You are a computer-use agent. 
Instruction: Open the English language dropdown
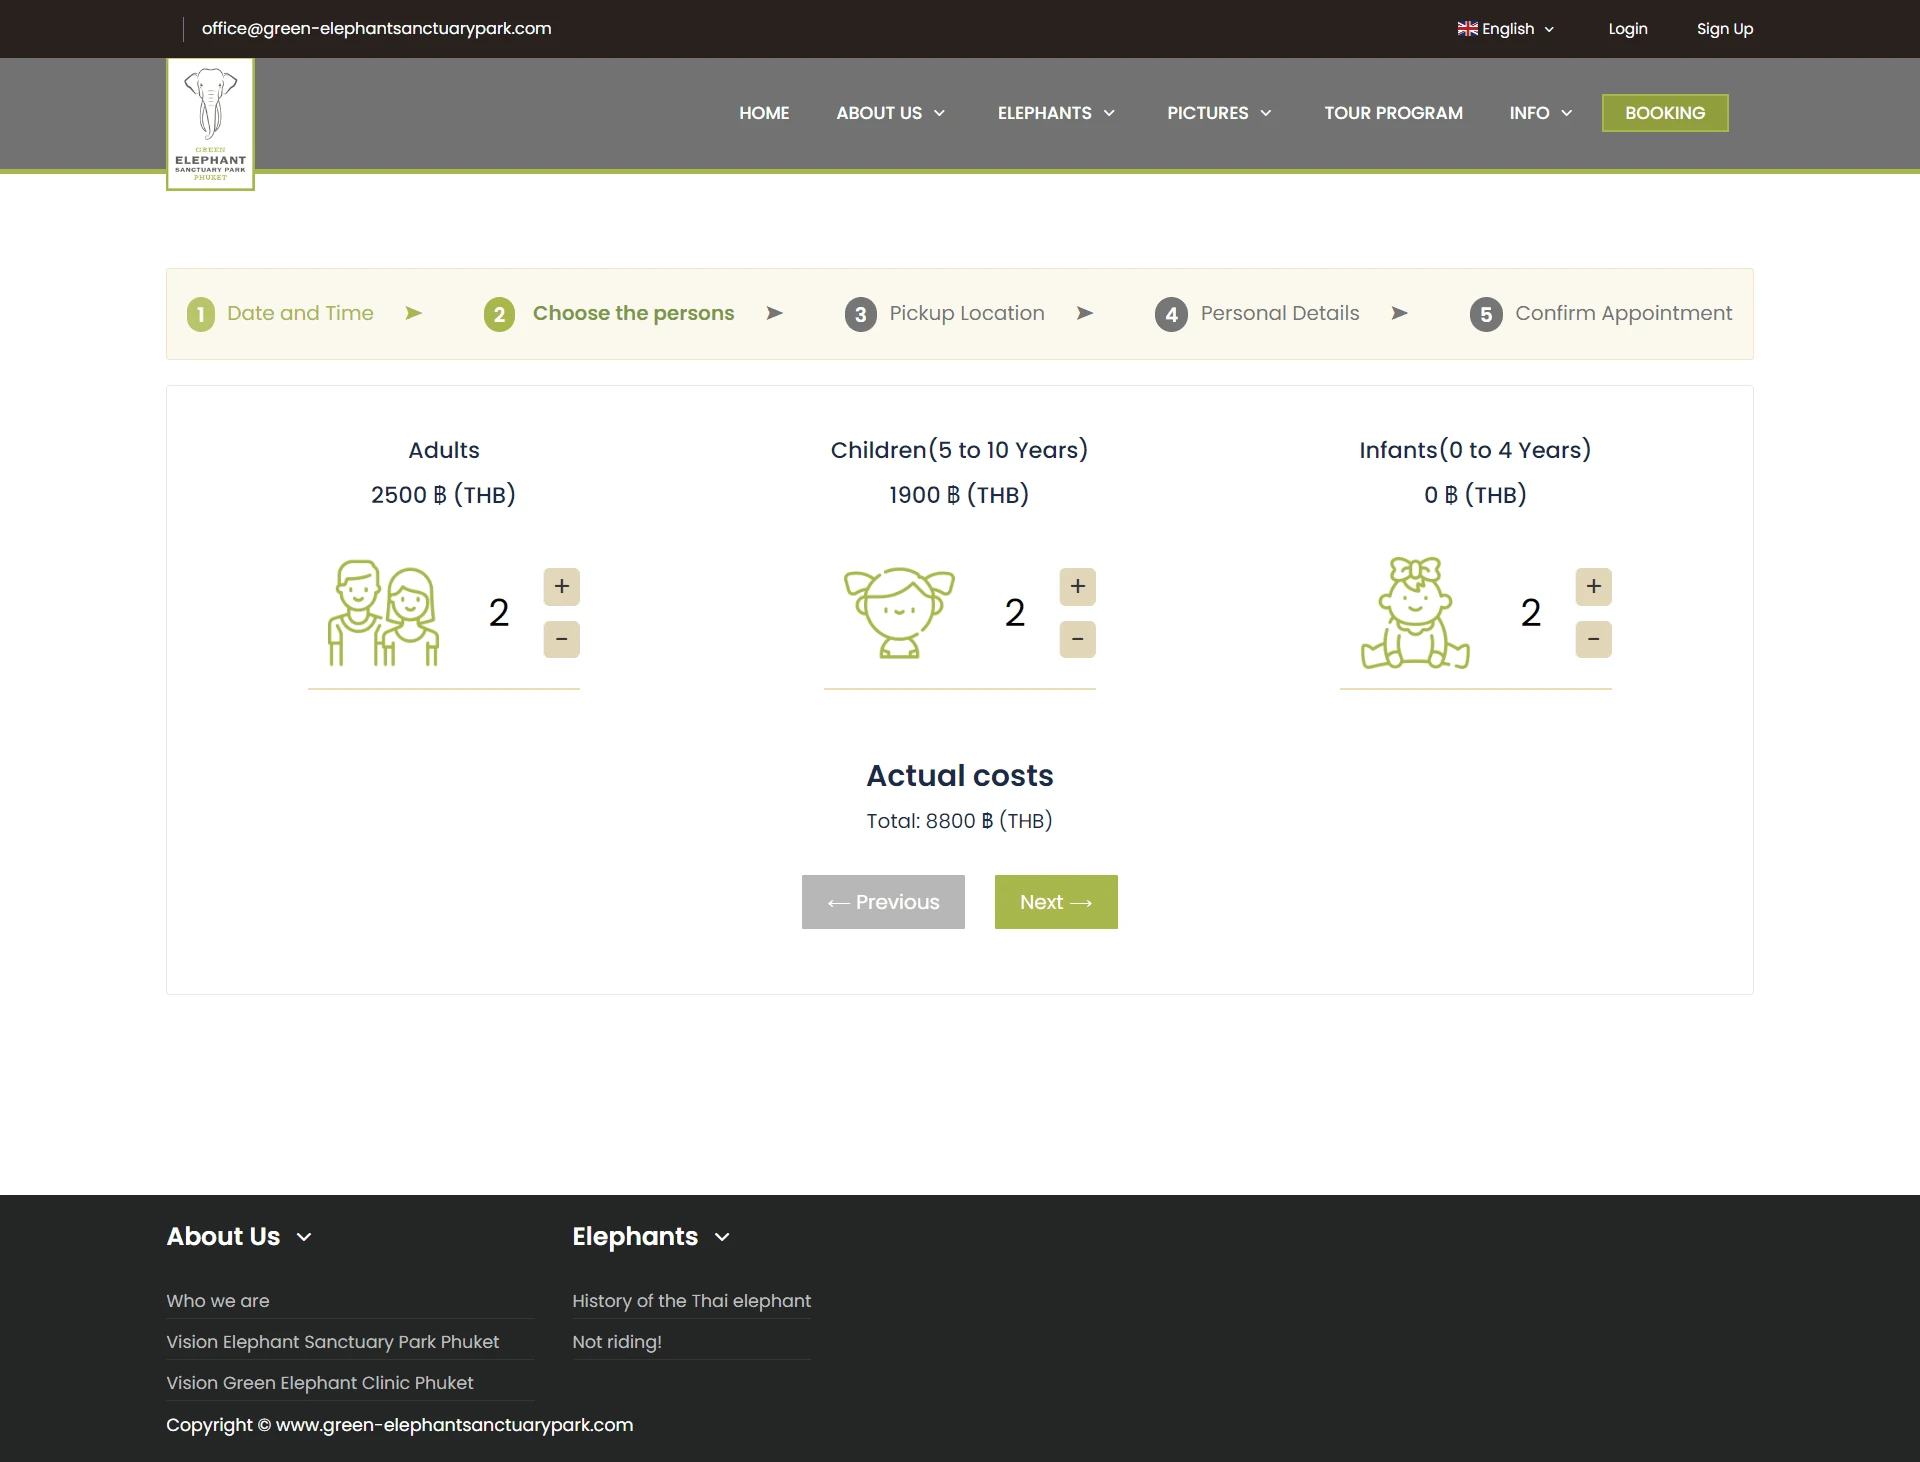(1505, 29)
